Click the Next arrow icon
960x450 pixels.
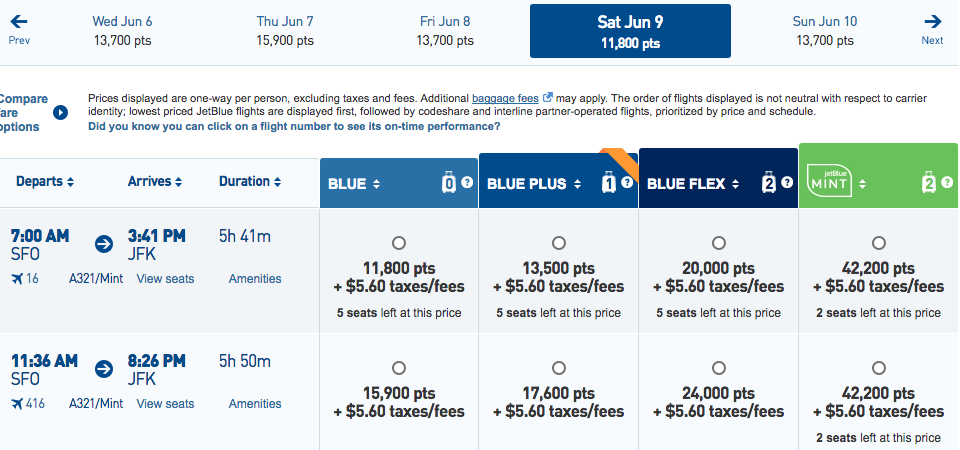pyautogui.click(x=932, y=20)
